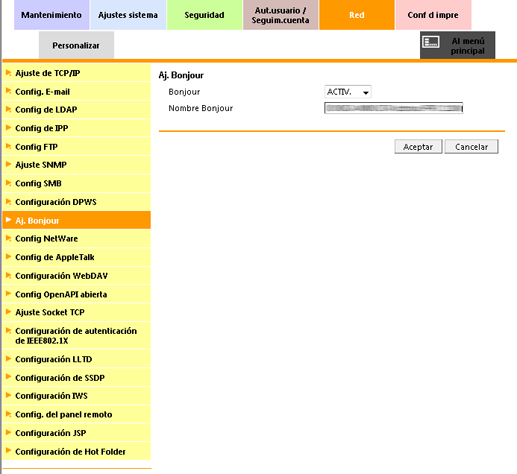This screenshot has width=517, height=474.
Task: Click arrow icon beside Configuración DPWS
Action: (9, 201)
